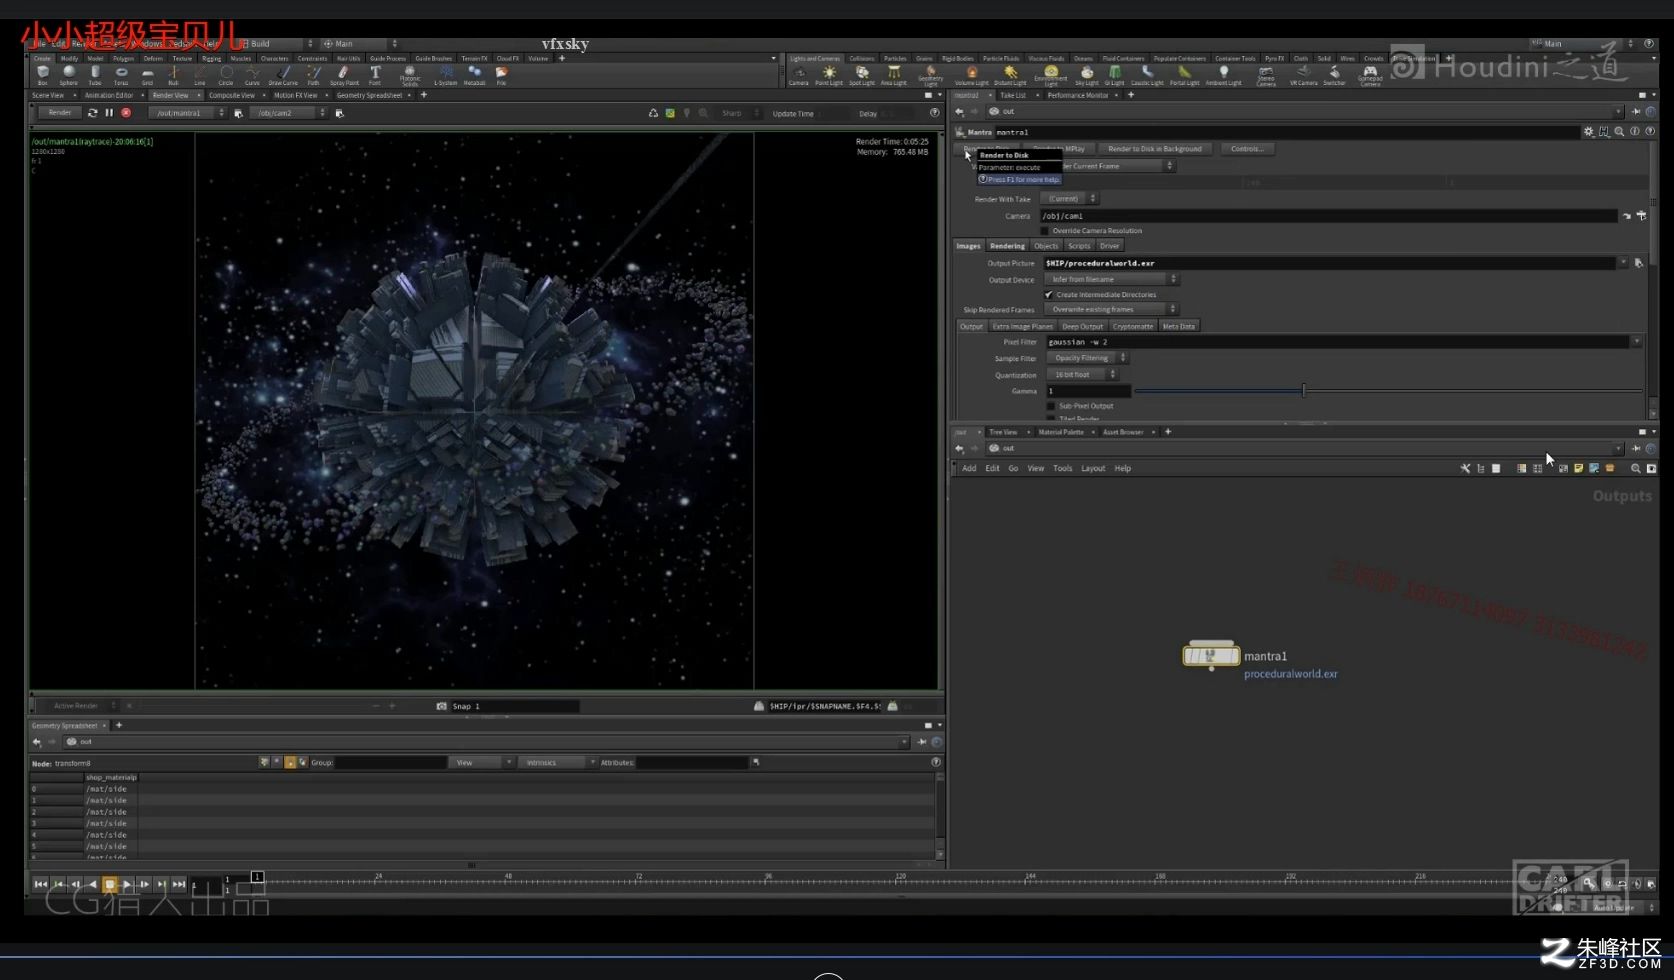The height and width of the screenshot is (980, 1674).
Task: Uncheck Create Intermediate Directories
Action: [1049, 295]
